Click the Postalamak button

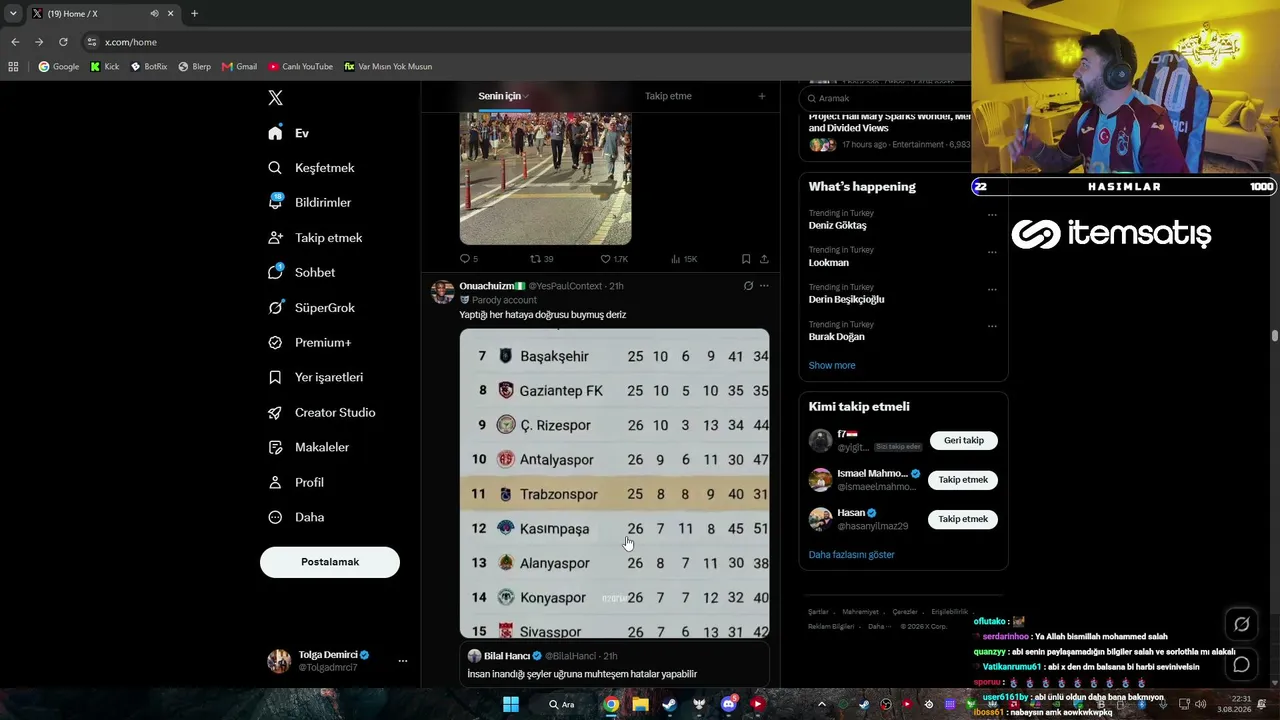coord(330,562)
